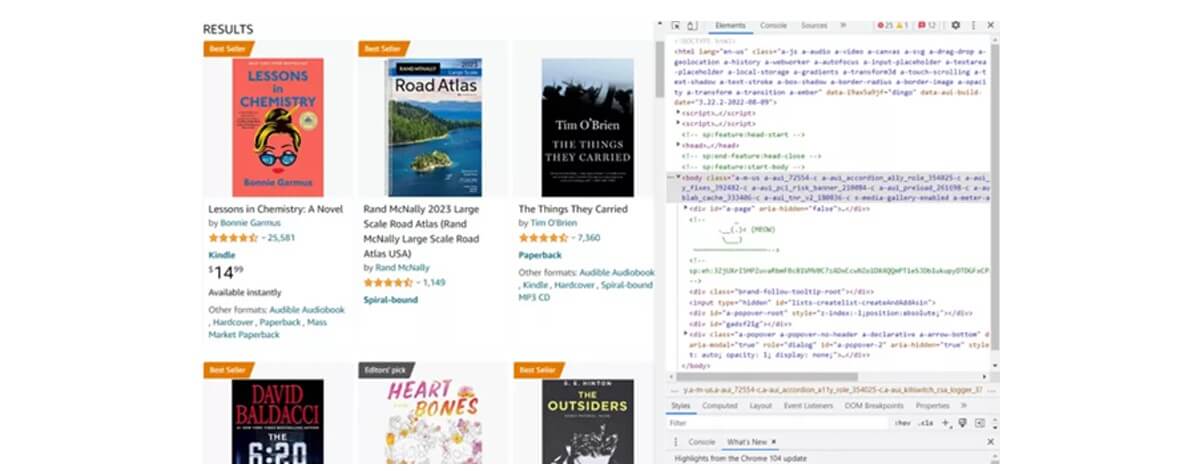Image resolution: width=1200 pixels, height=471 pixels.
Task: Switch to the Sources tab
Action: (814, 25)
